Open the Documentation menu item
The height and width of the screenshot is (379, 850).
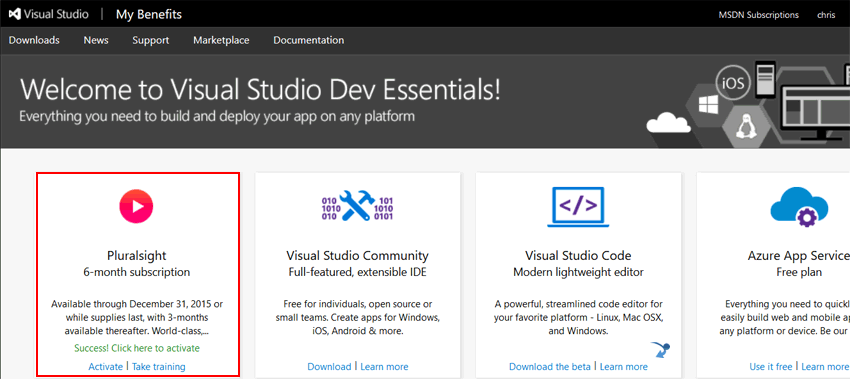click(x=308, y=40)
